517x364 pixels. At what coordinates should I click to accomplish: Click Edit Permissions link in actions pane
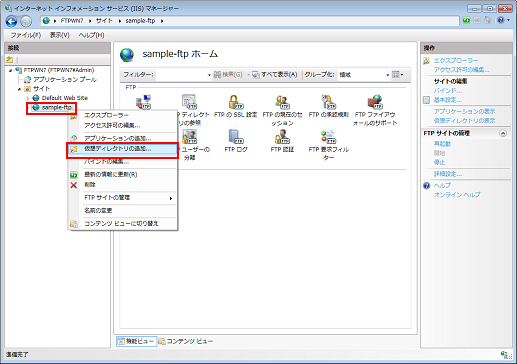[x=461, y=70]
